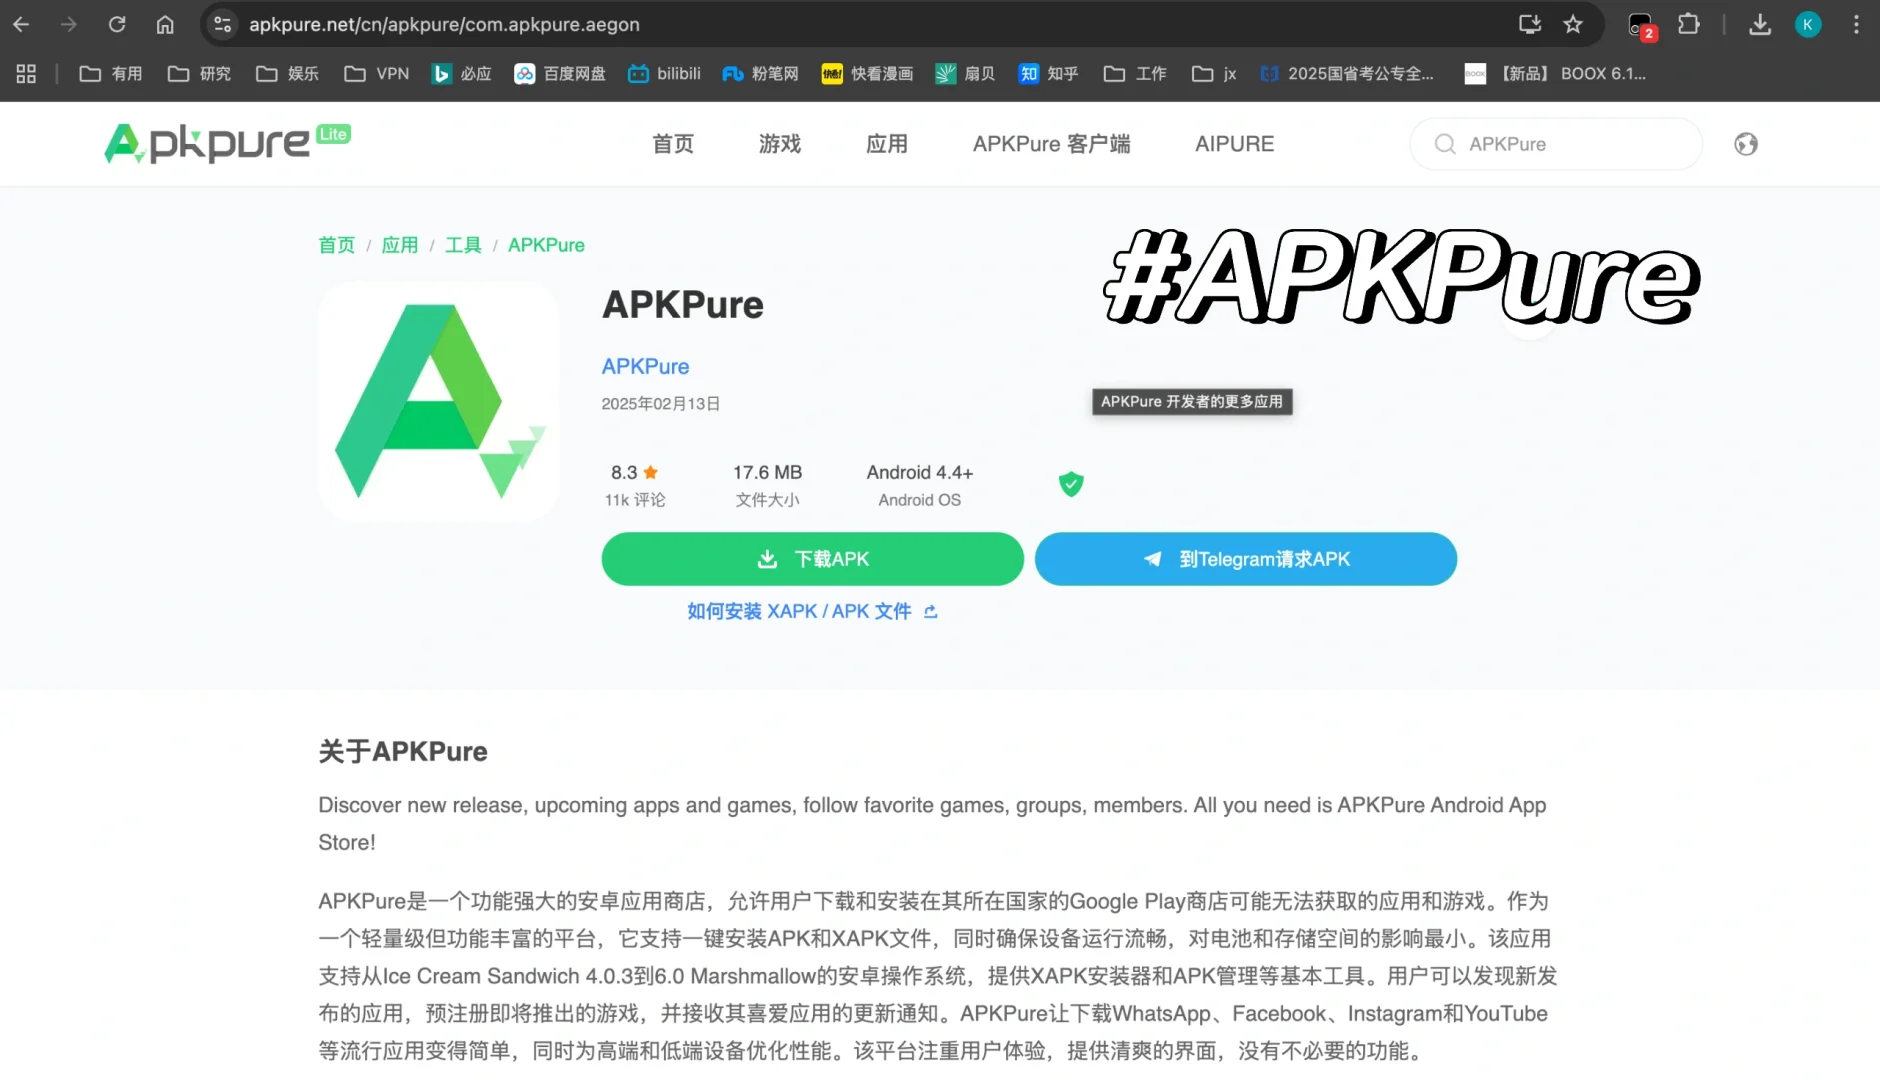Open the APKPure 客户端 menu item
The height and width of the screenshot is (1080, 1880).
[1052, 144]
